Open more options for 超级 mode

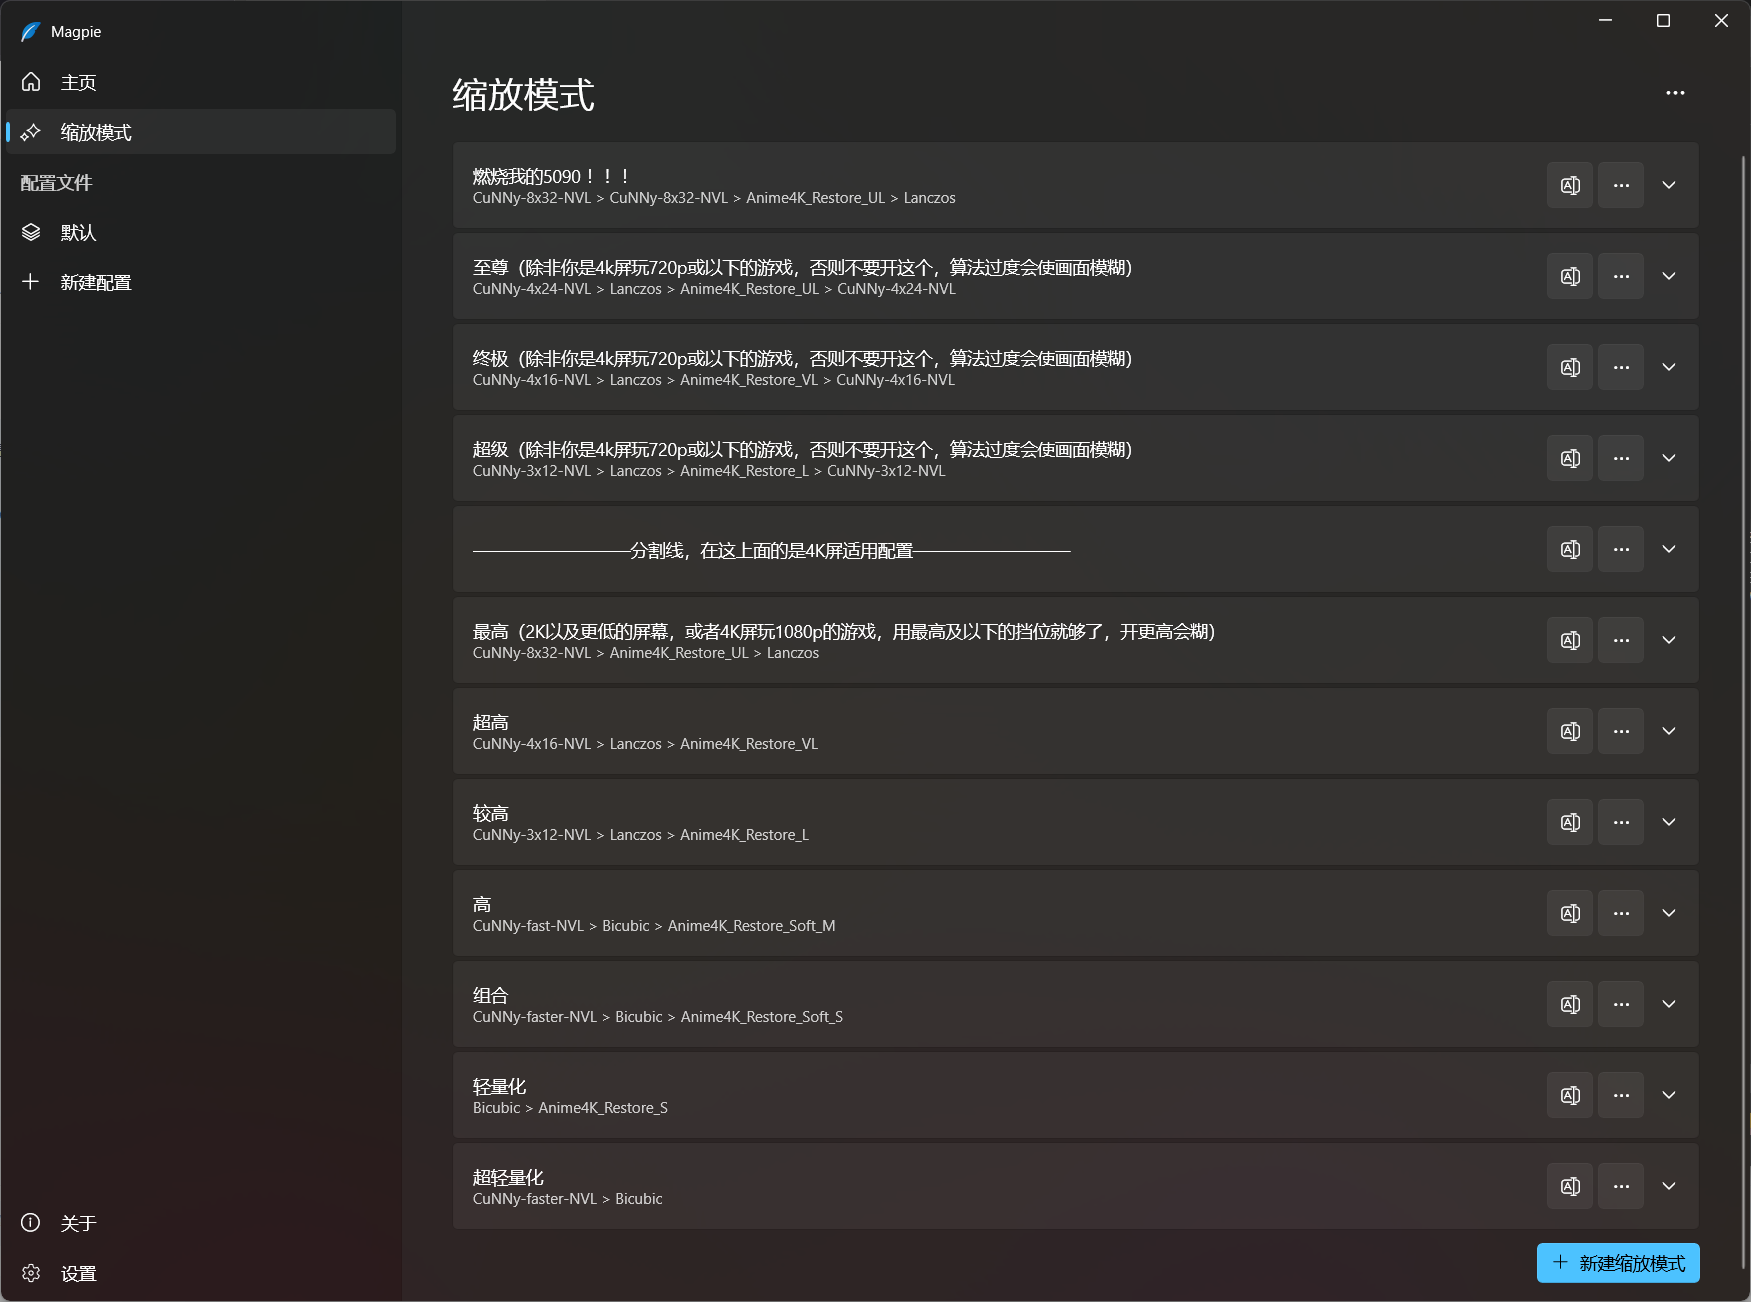pos(1621,458)
